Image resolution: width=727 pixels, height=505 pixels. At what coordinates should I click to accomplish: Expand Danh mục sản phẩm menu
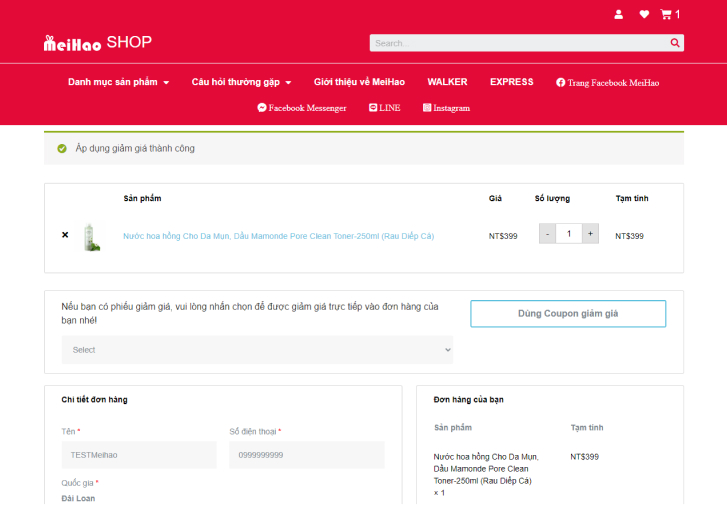(x=118, y=82)
